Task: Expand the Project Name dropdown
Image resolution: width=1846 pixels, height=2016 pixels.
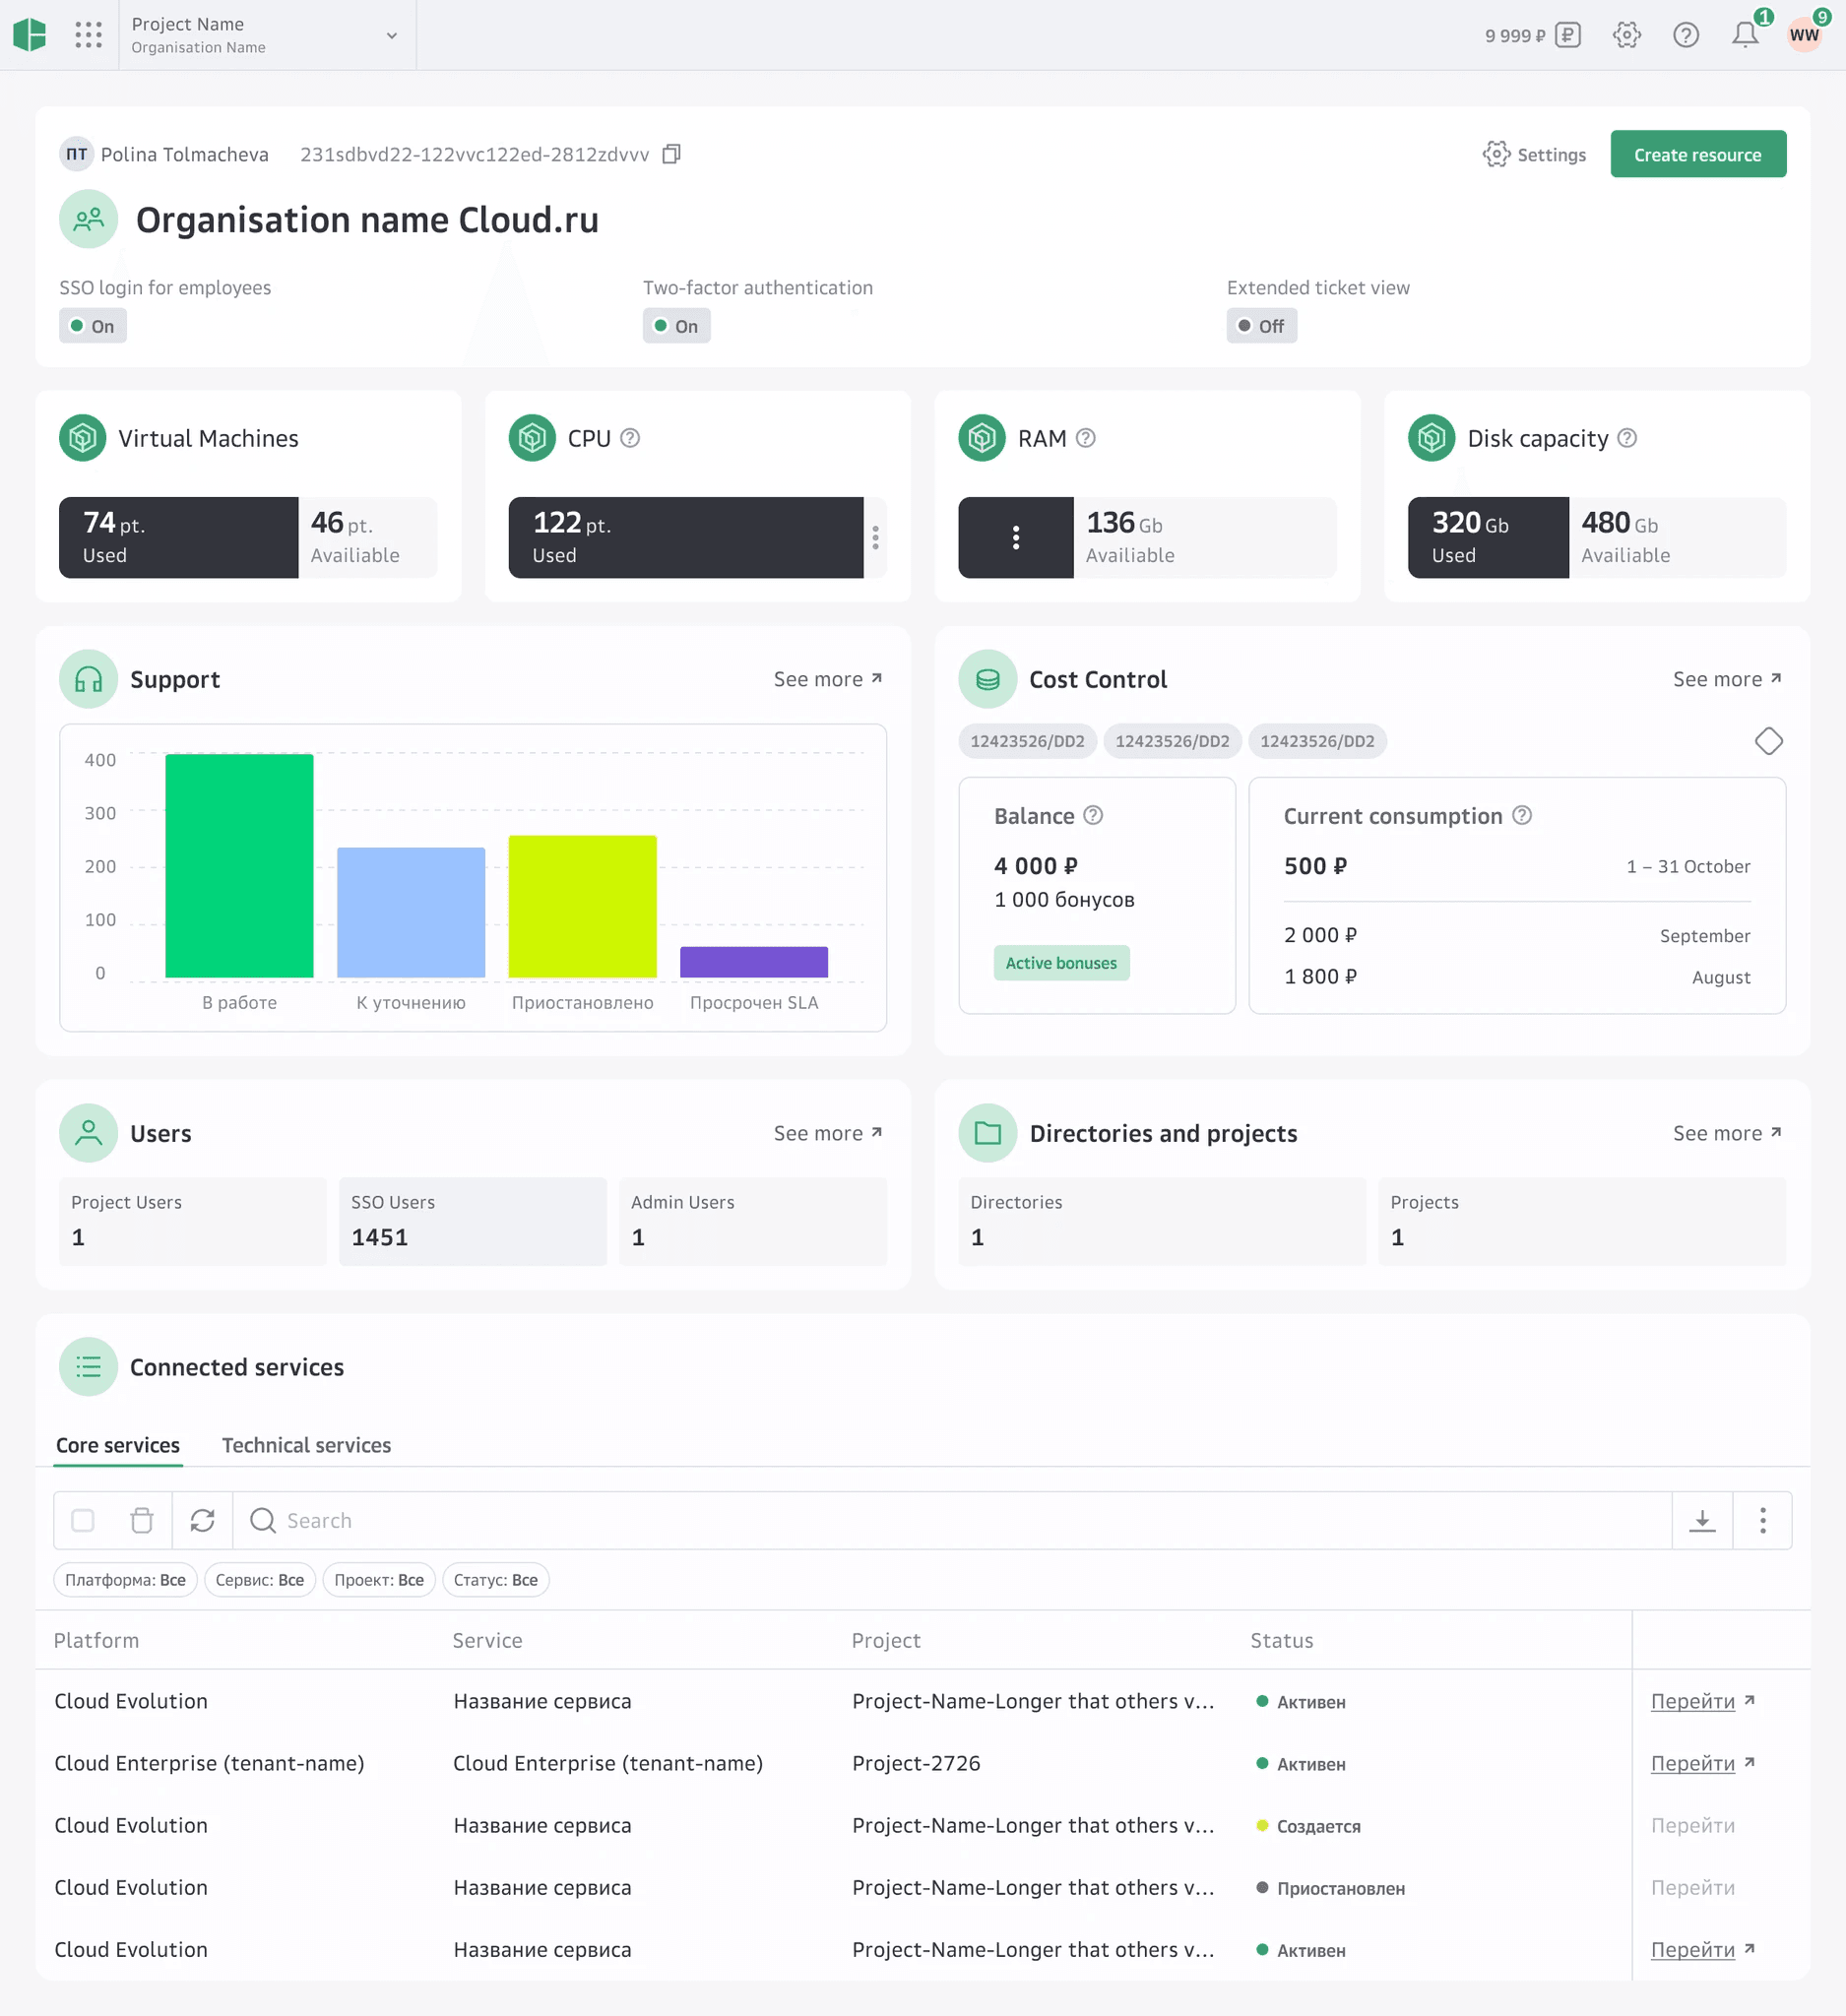Action: click(x=267, y=35)
